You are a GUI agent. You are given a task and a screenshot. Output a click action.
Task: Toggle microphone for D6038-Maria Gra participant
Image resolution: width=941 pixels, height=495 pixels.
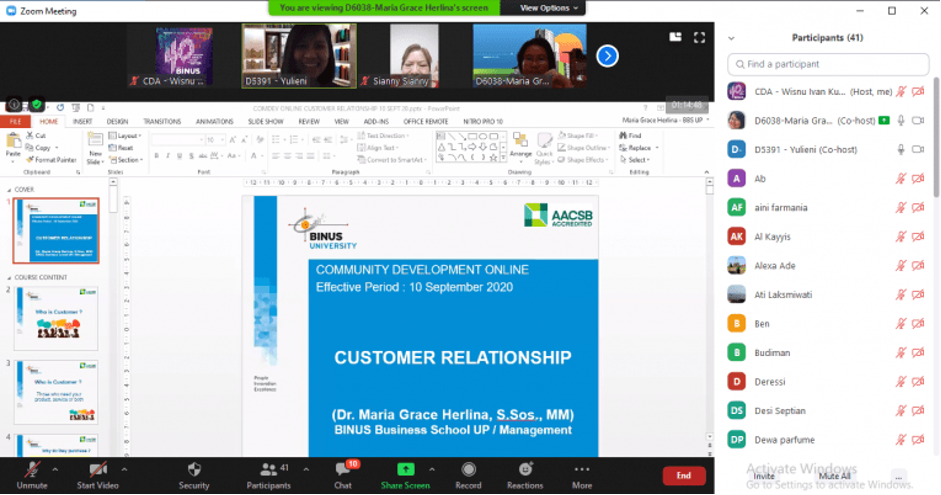click(901, 121)
